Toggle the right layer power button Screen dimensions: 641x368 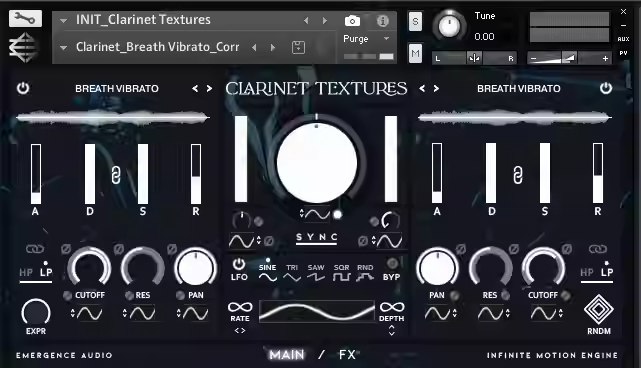[x=606, y=88]
